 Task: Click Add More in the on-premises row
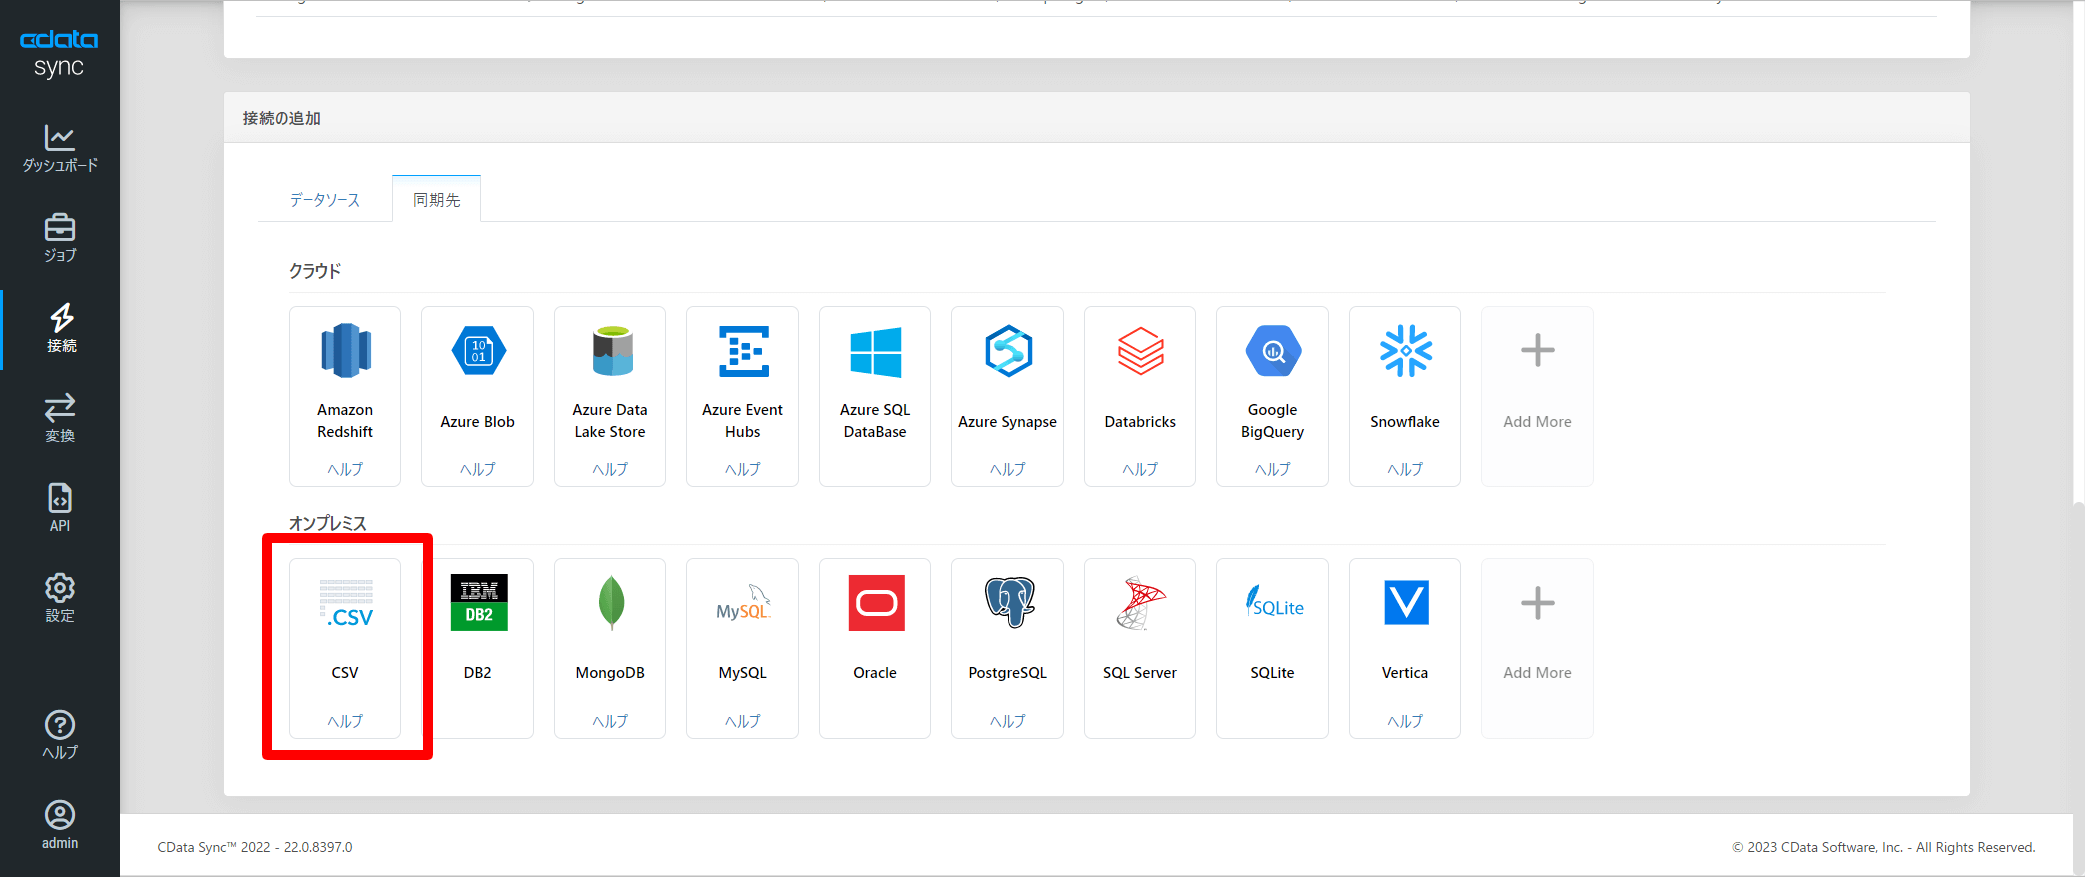point(1537,648)
